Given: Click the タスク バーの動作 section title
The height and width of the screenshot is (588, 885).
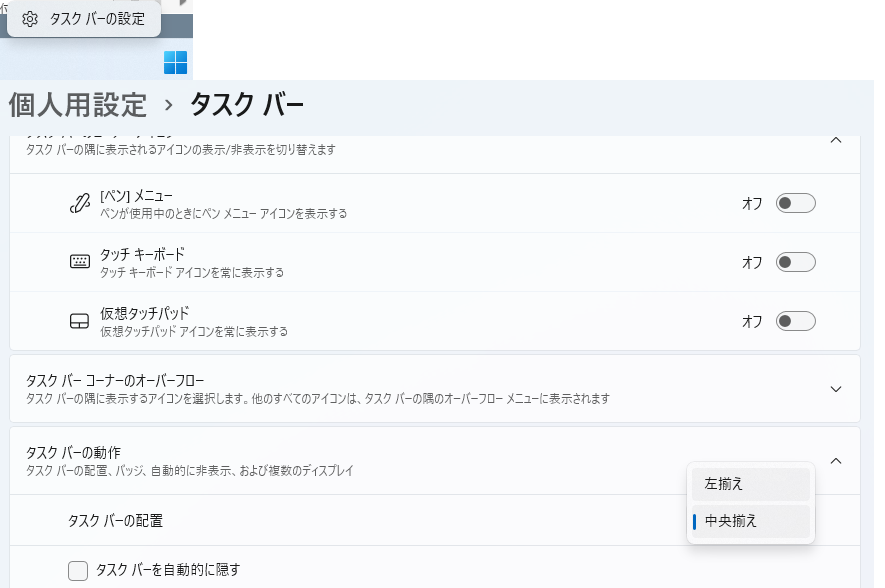Looking at the screenshot, I should 73,453.
